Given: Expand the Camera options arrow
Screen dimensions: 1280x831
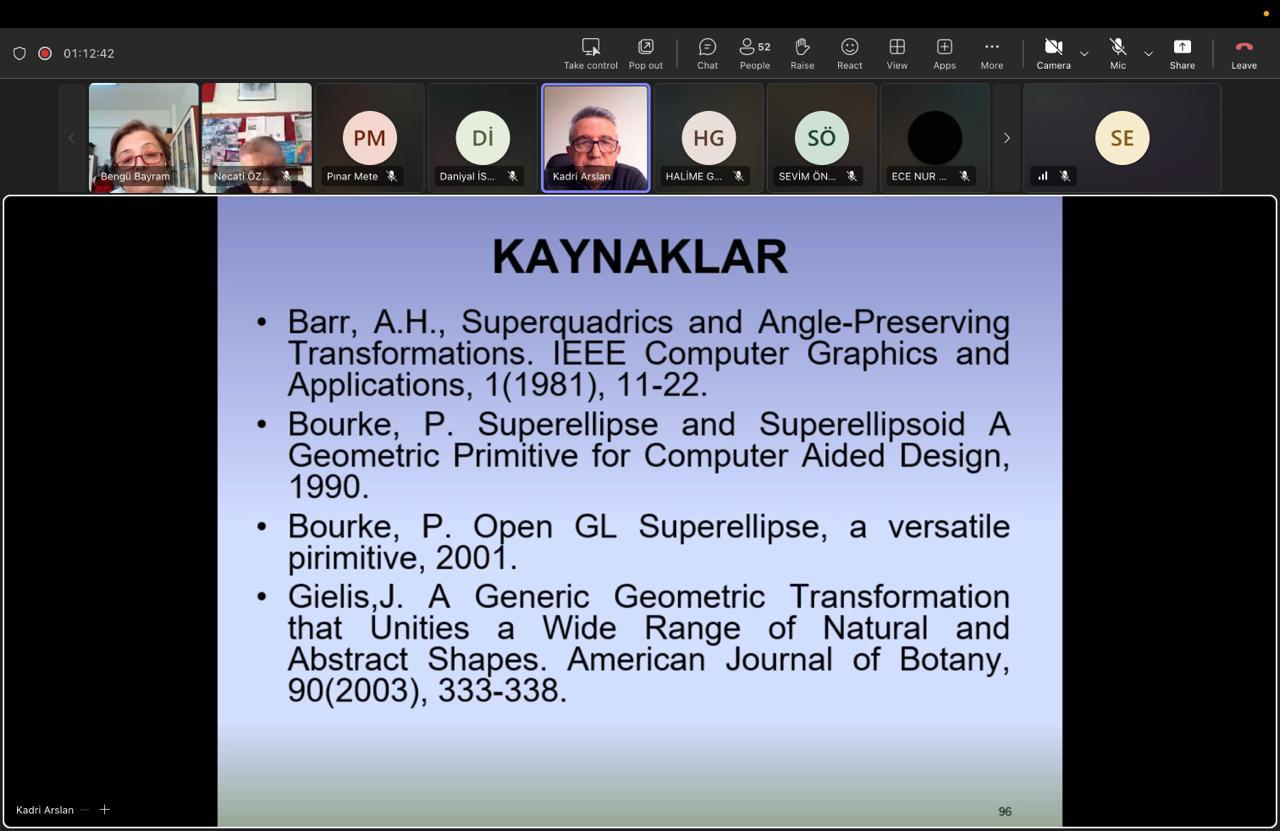Looking at the screenshot, I should 1084,53.
